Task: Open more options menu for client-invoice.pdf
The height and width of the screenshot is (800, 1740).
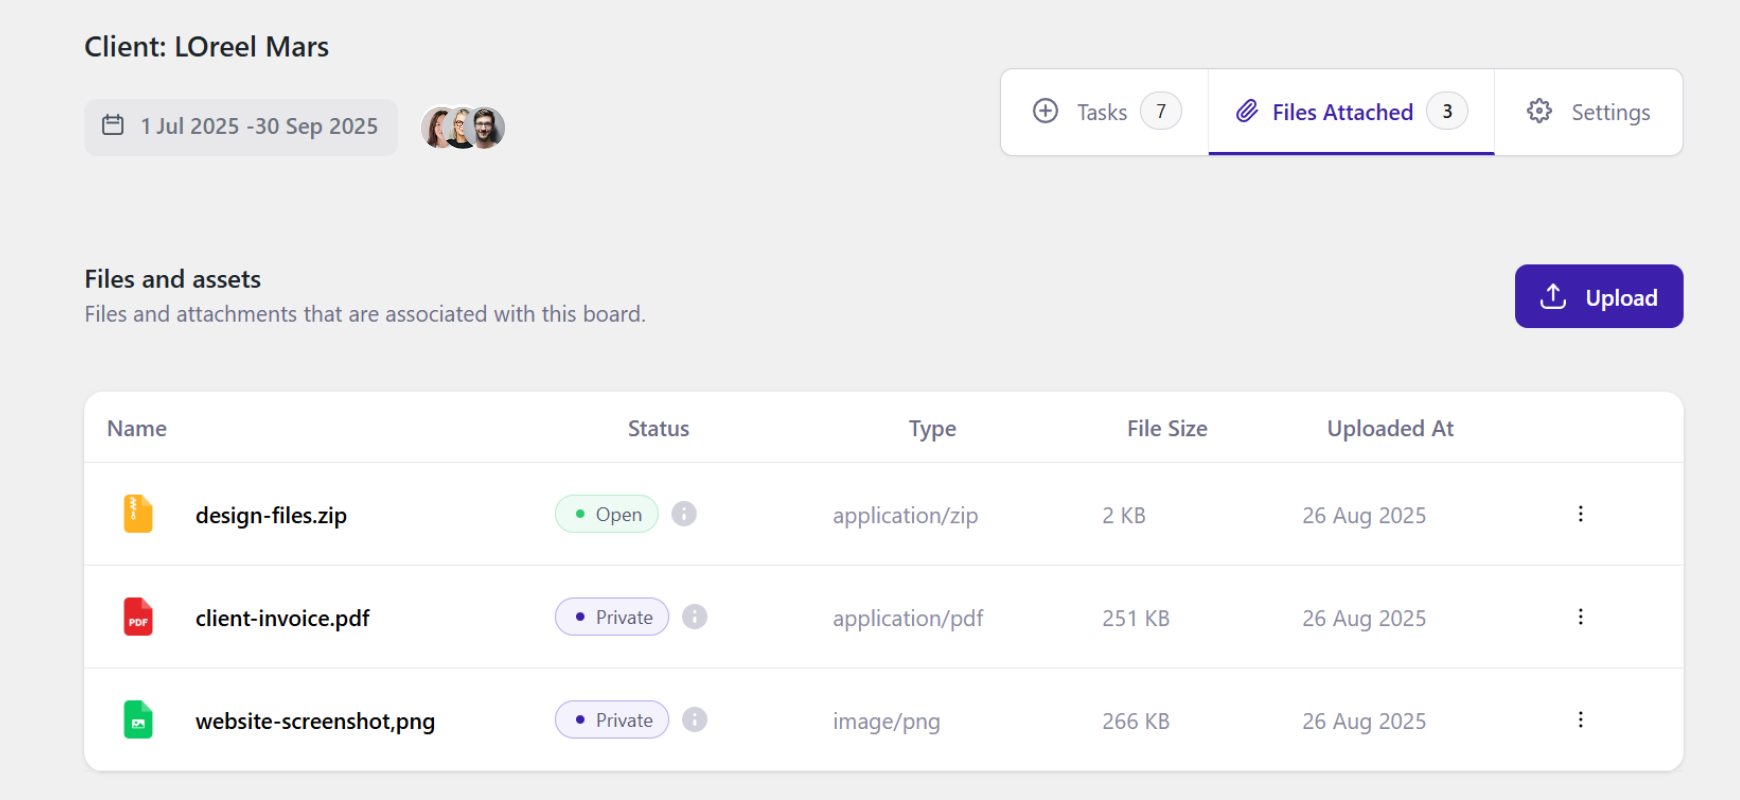Action: tap(1580, 617)
